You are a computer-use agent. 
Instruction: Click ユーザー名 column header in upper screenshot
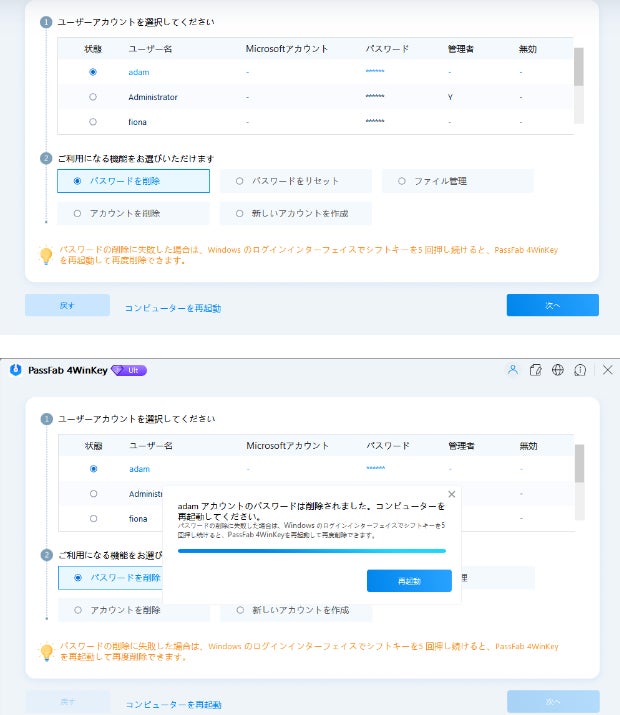(x=150, y=49)
